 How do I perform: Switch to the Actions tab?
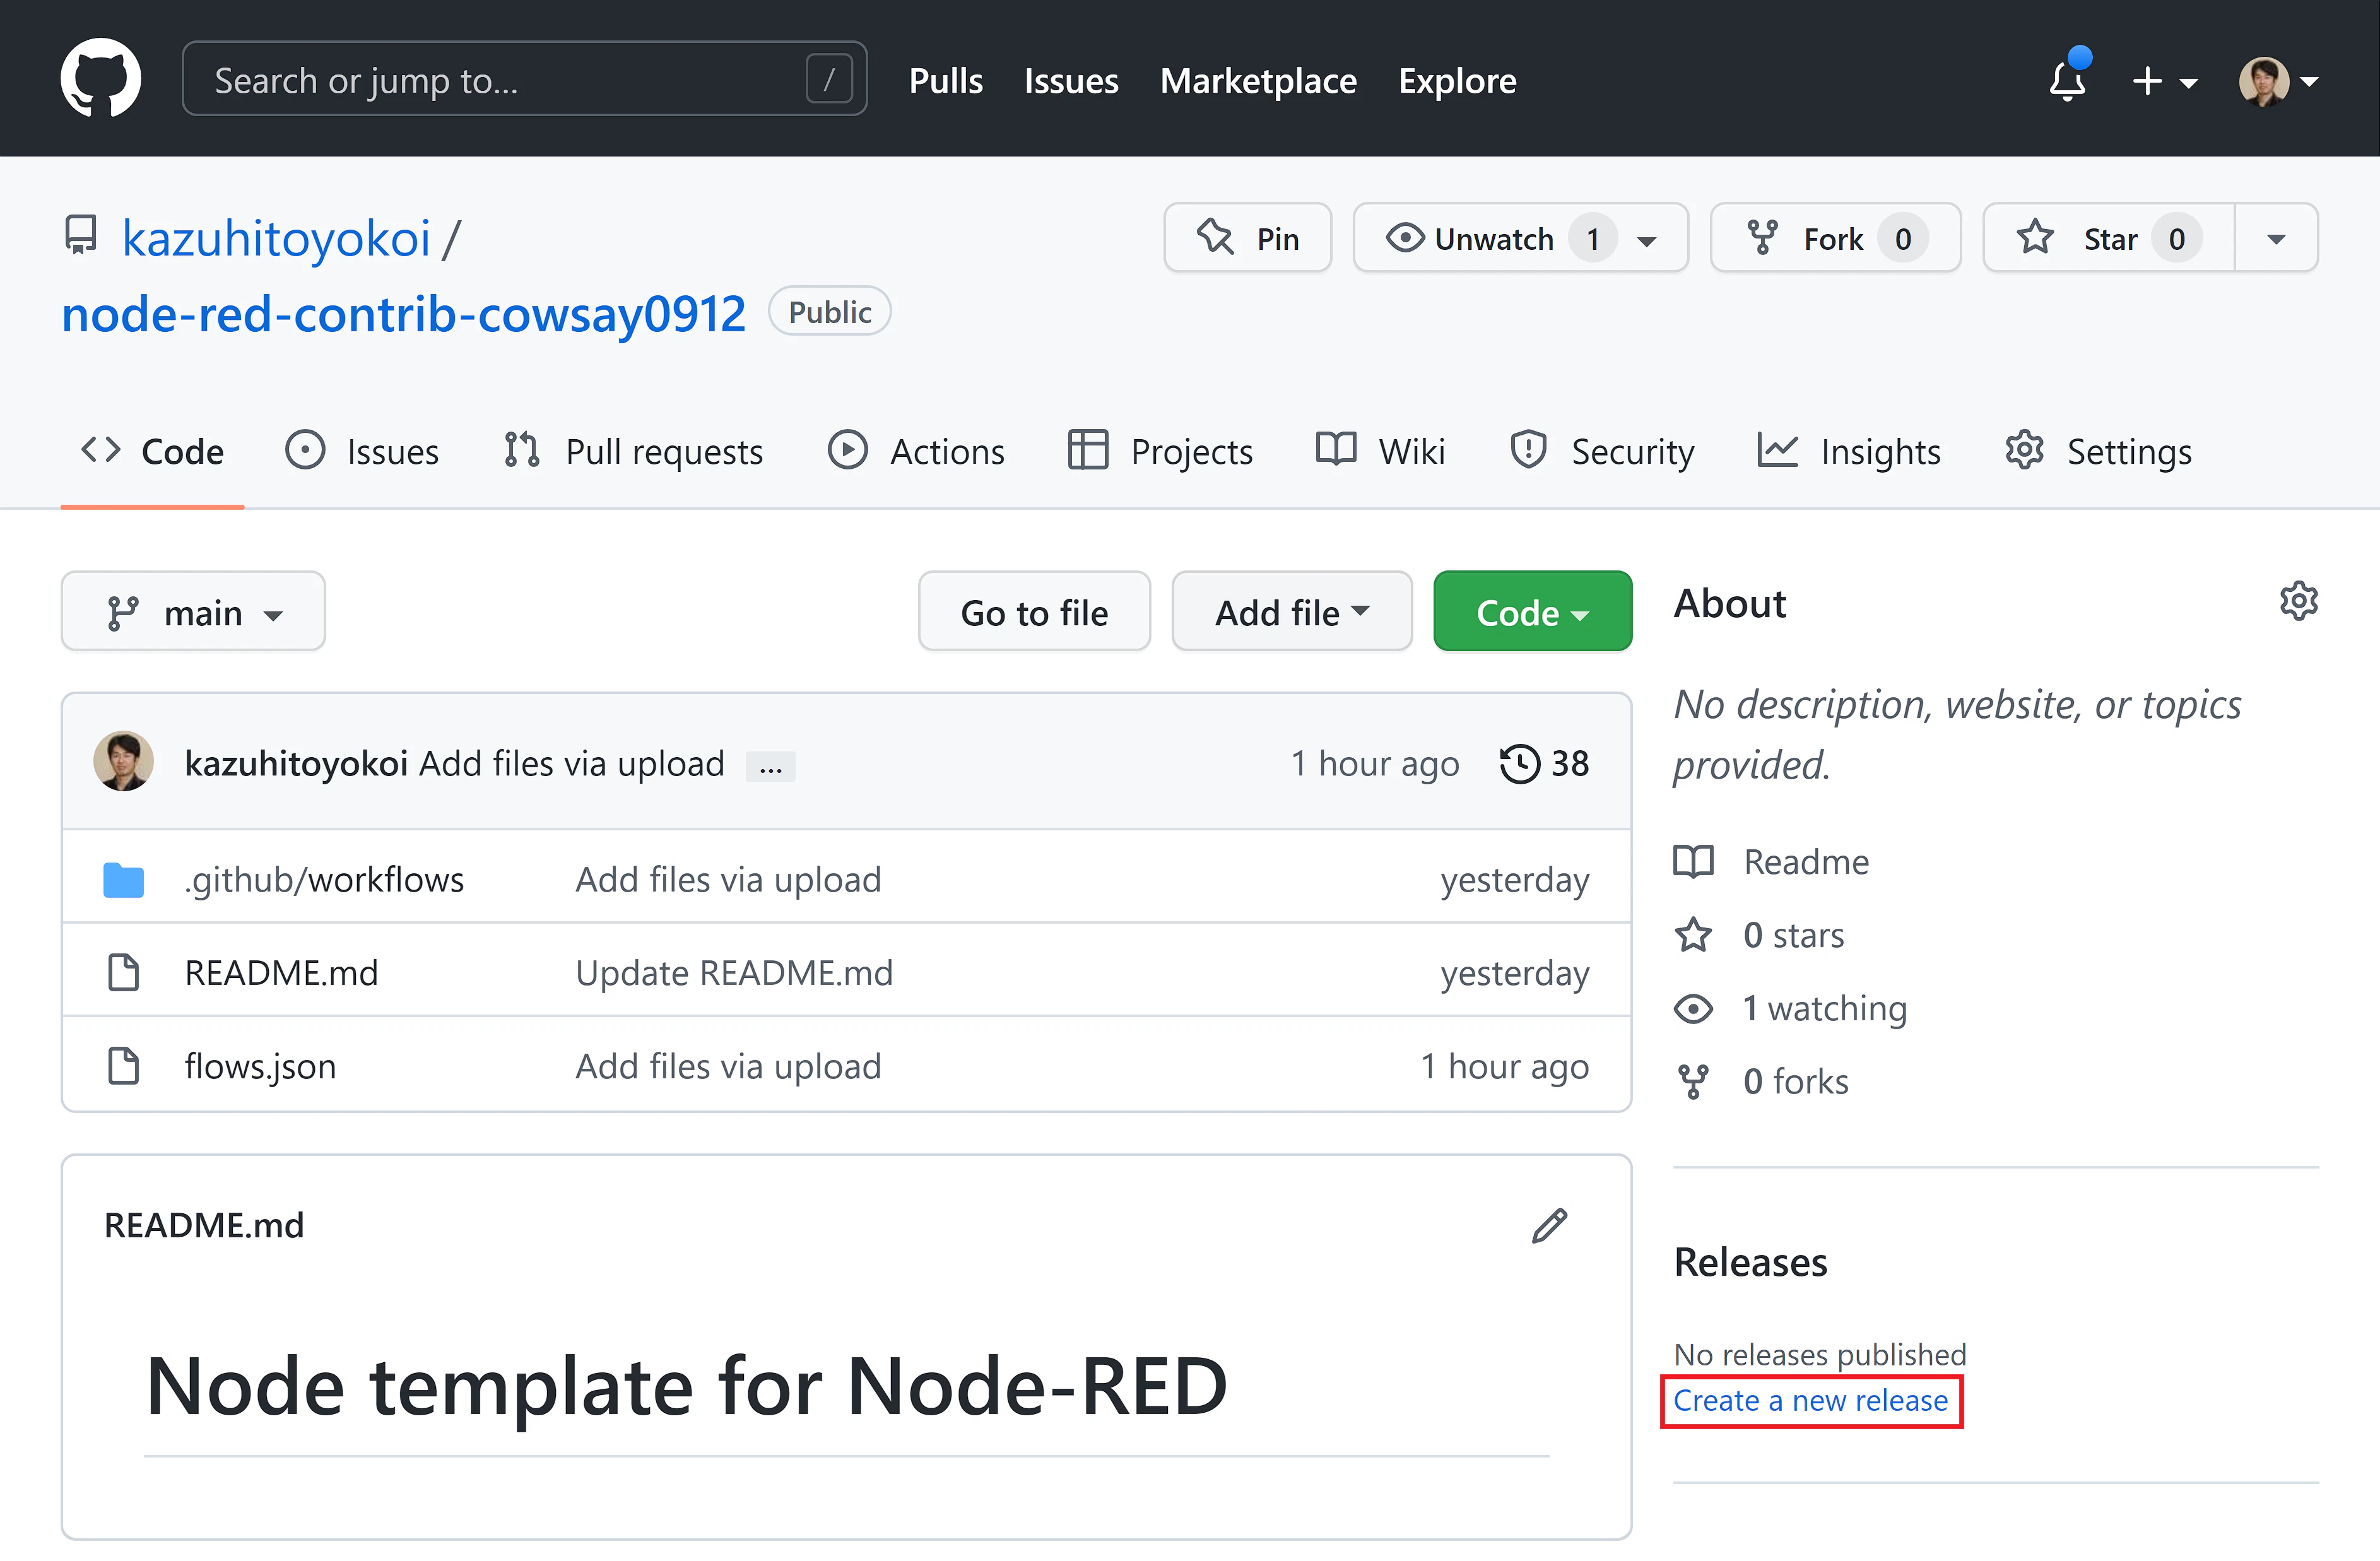click(x=916, y=451)
